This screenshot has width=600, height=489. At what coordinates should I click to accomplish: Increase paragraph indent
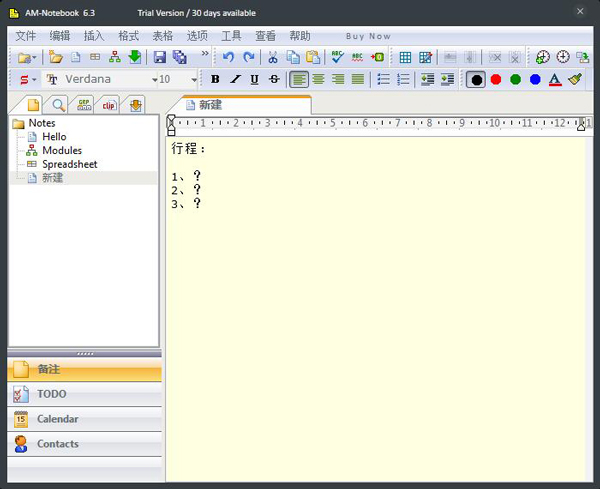pos(447,79)
